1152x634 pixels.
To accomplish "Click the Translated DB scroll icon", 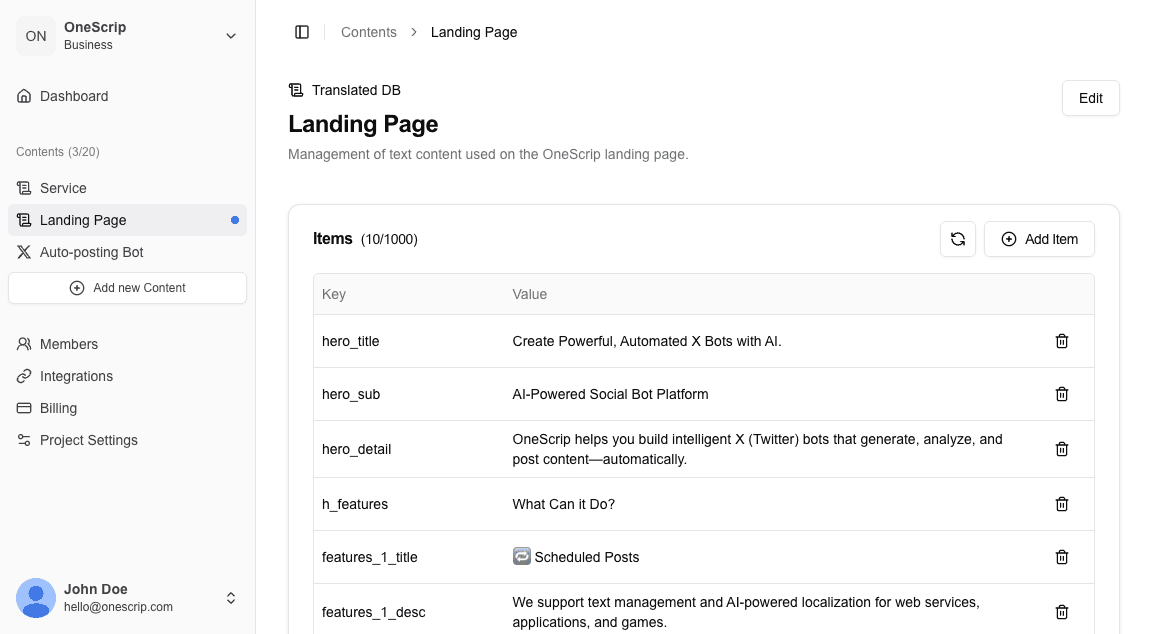I will (296, 90).
